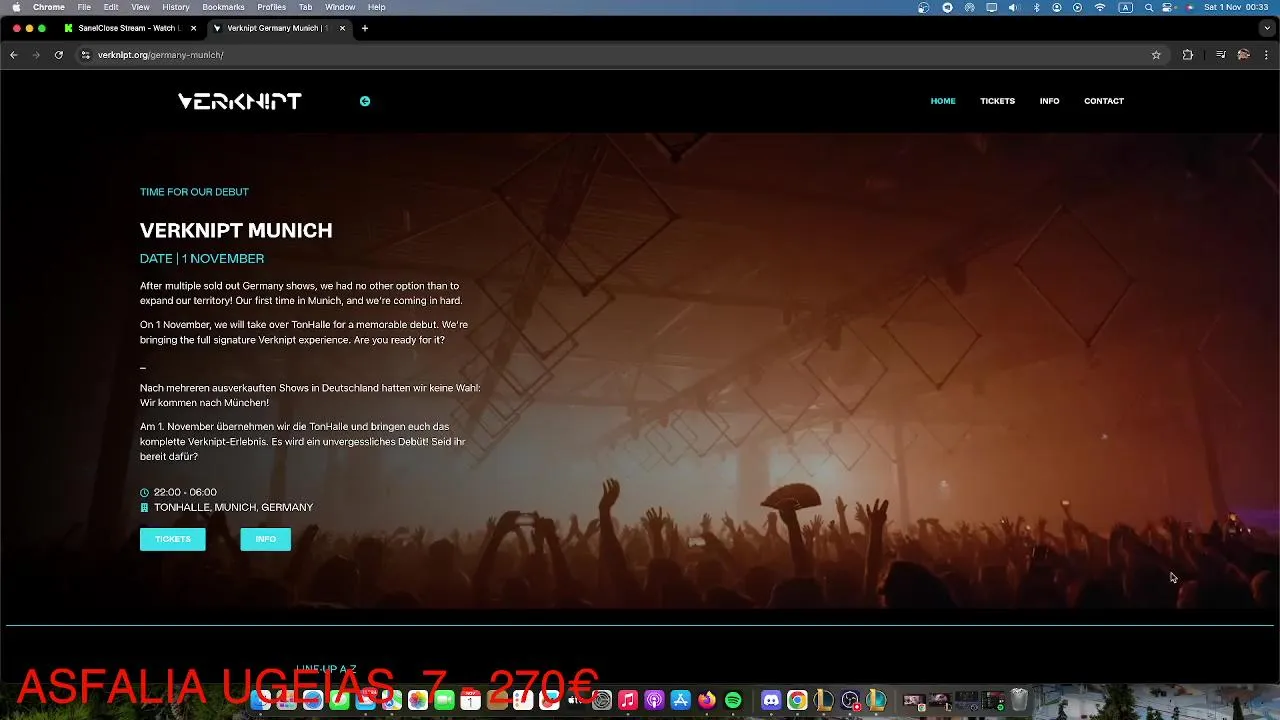Open Spotlight search in the menu bar
This screenshot has width=1280, height=720.
click(x=1148, y=7)
